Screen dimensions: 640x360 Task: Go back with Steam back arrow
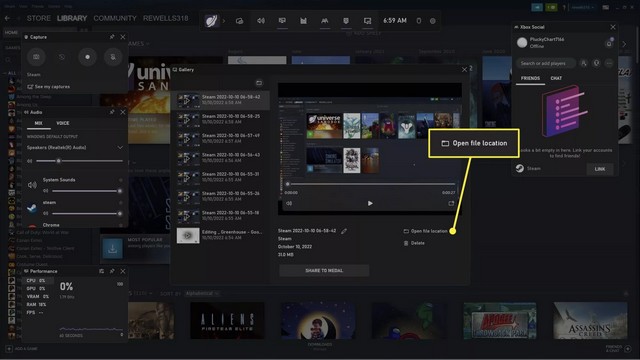click(7, 18)
